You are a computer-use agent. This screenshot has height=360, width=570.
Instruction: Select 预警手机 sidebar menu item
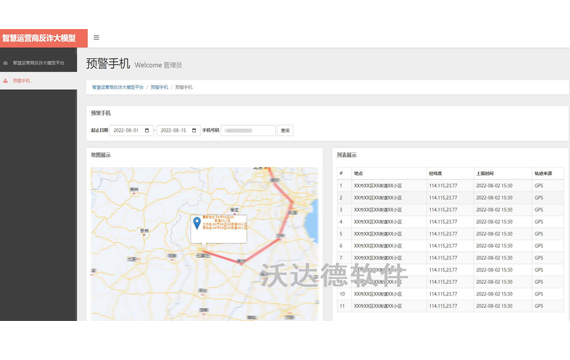(x=39, y=81)
